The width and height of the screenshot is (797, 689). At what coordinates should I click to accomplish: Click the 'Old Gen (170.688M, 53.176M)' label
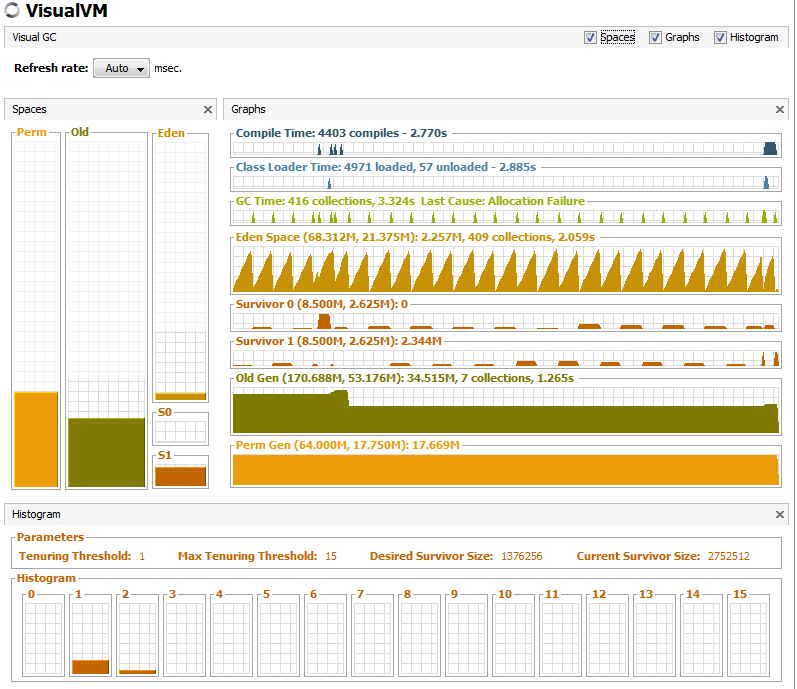point(319,379)
